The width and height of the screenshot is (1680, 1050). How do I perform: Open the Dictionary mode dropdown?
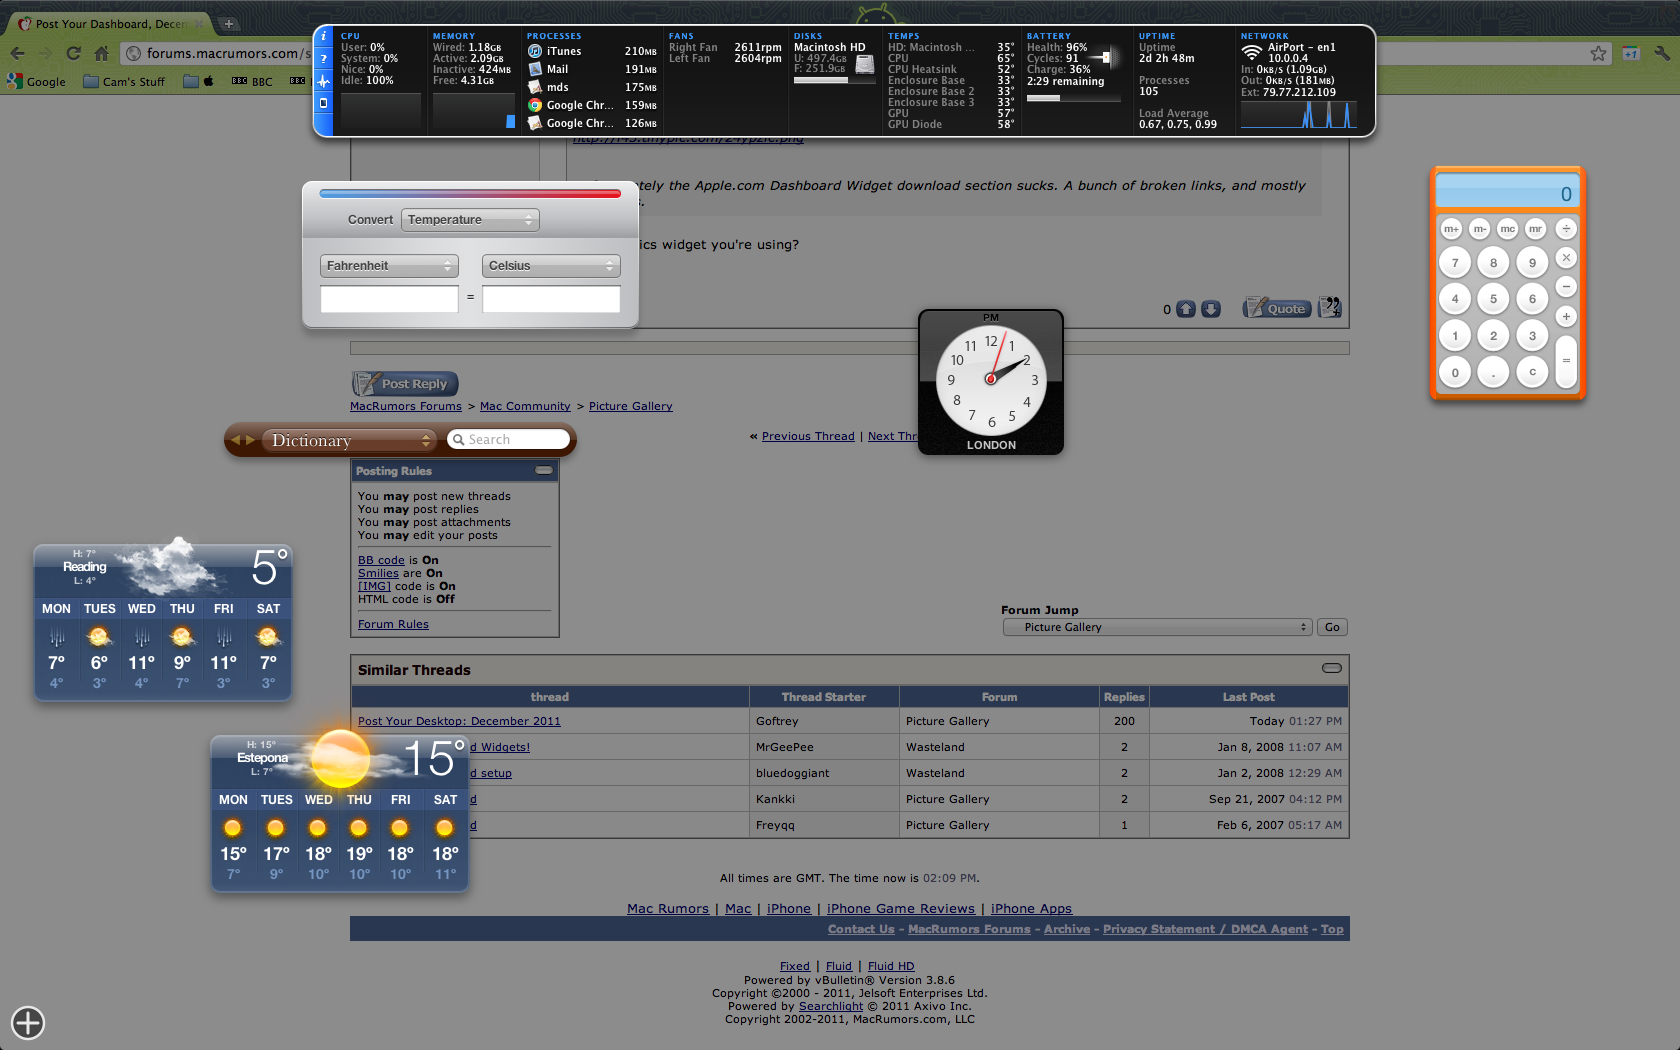[x=350, y=440]
